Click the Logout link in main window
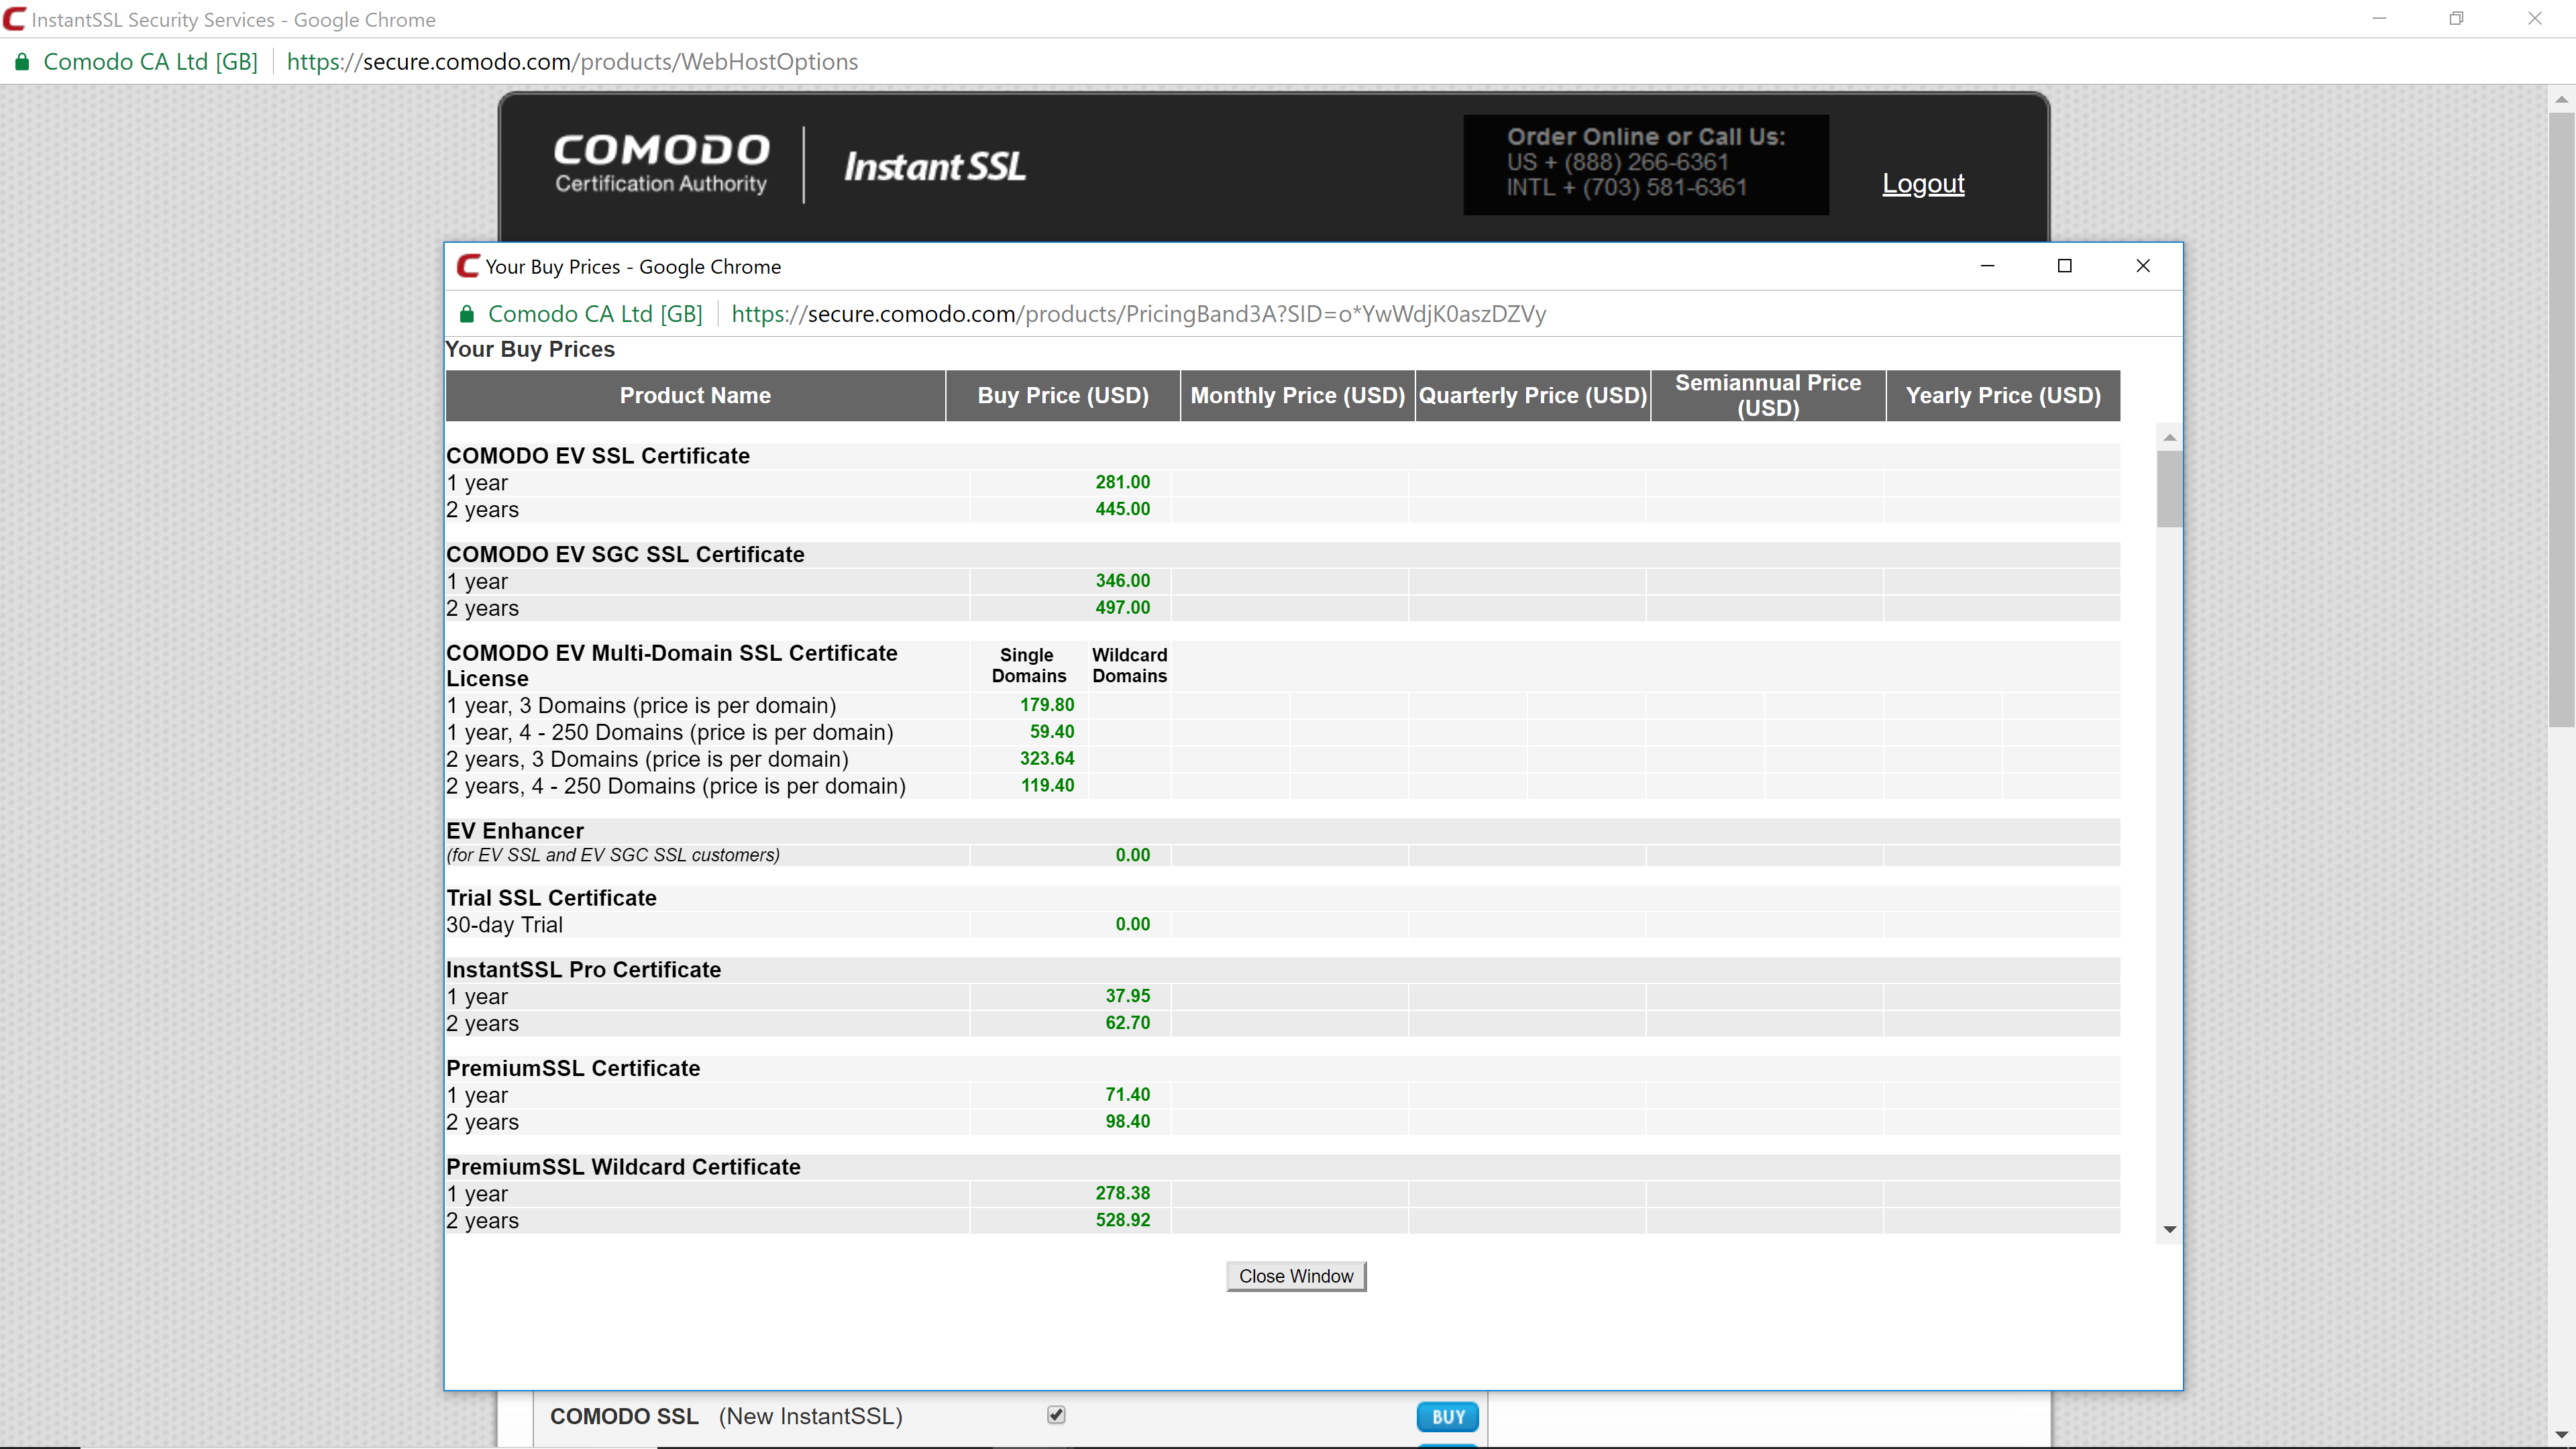This screenshot has height=1449, width=2576. coord(1923,184)
